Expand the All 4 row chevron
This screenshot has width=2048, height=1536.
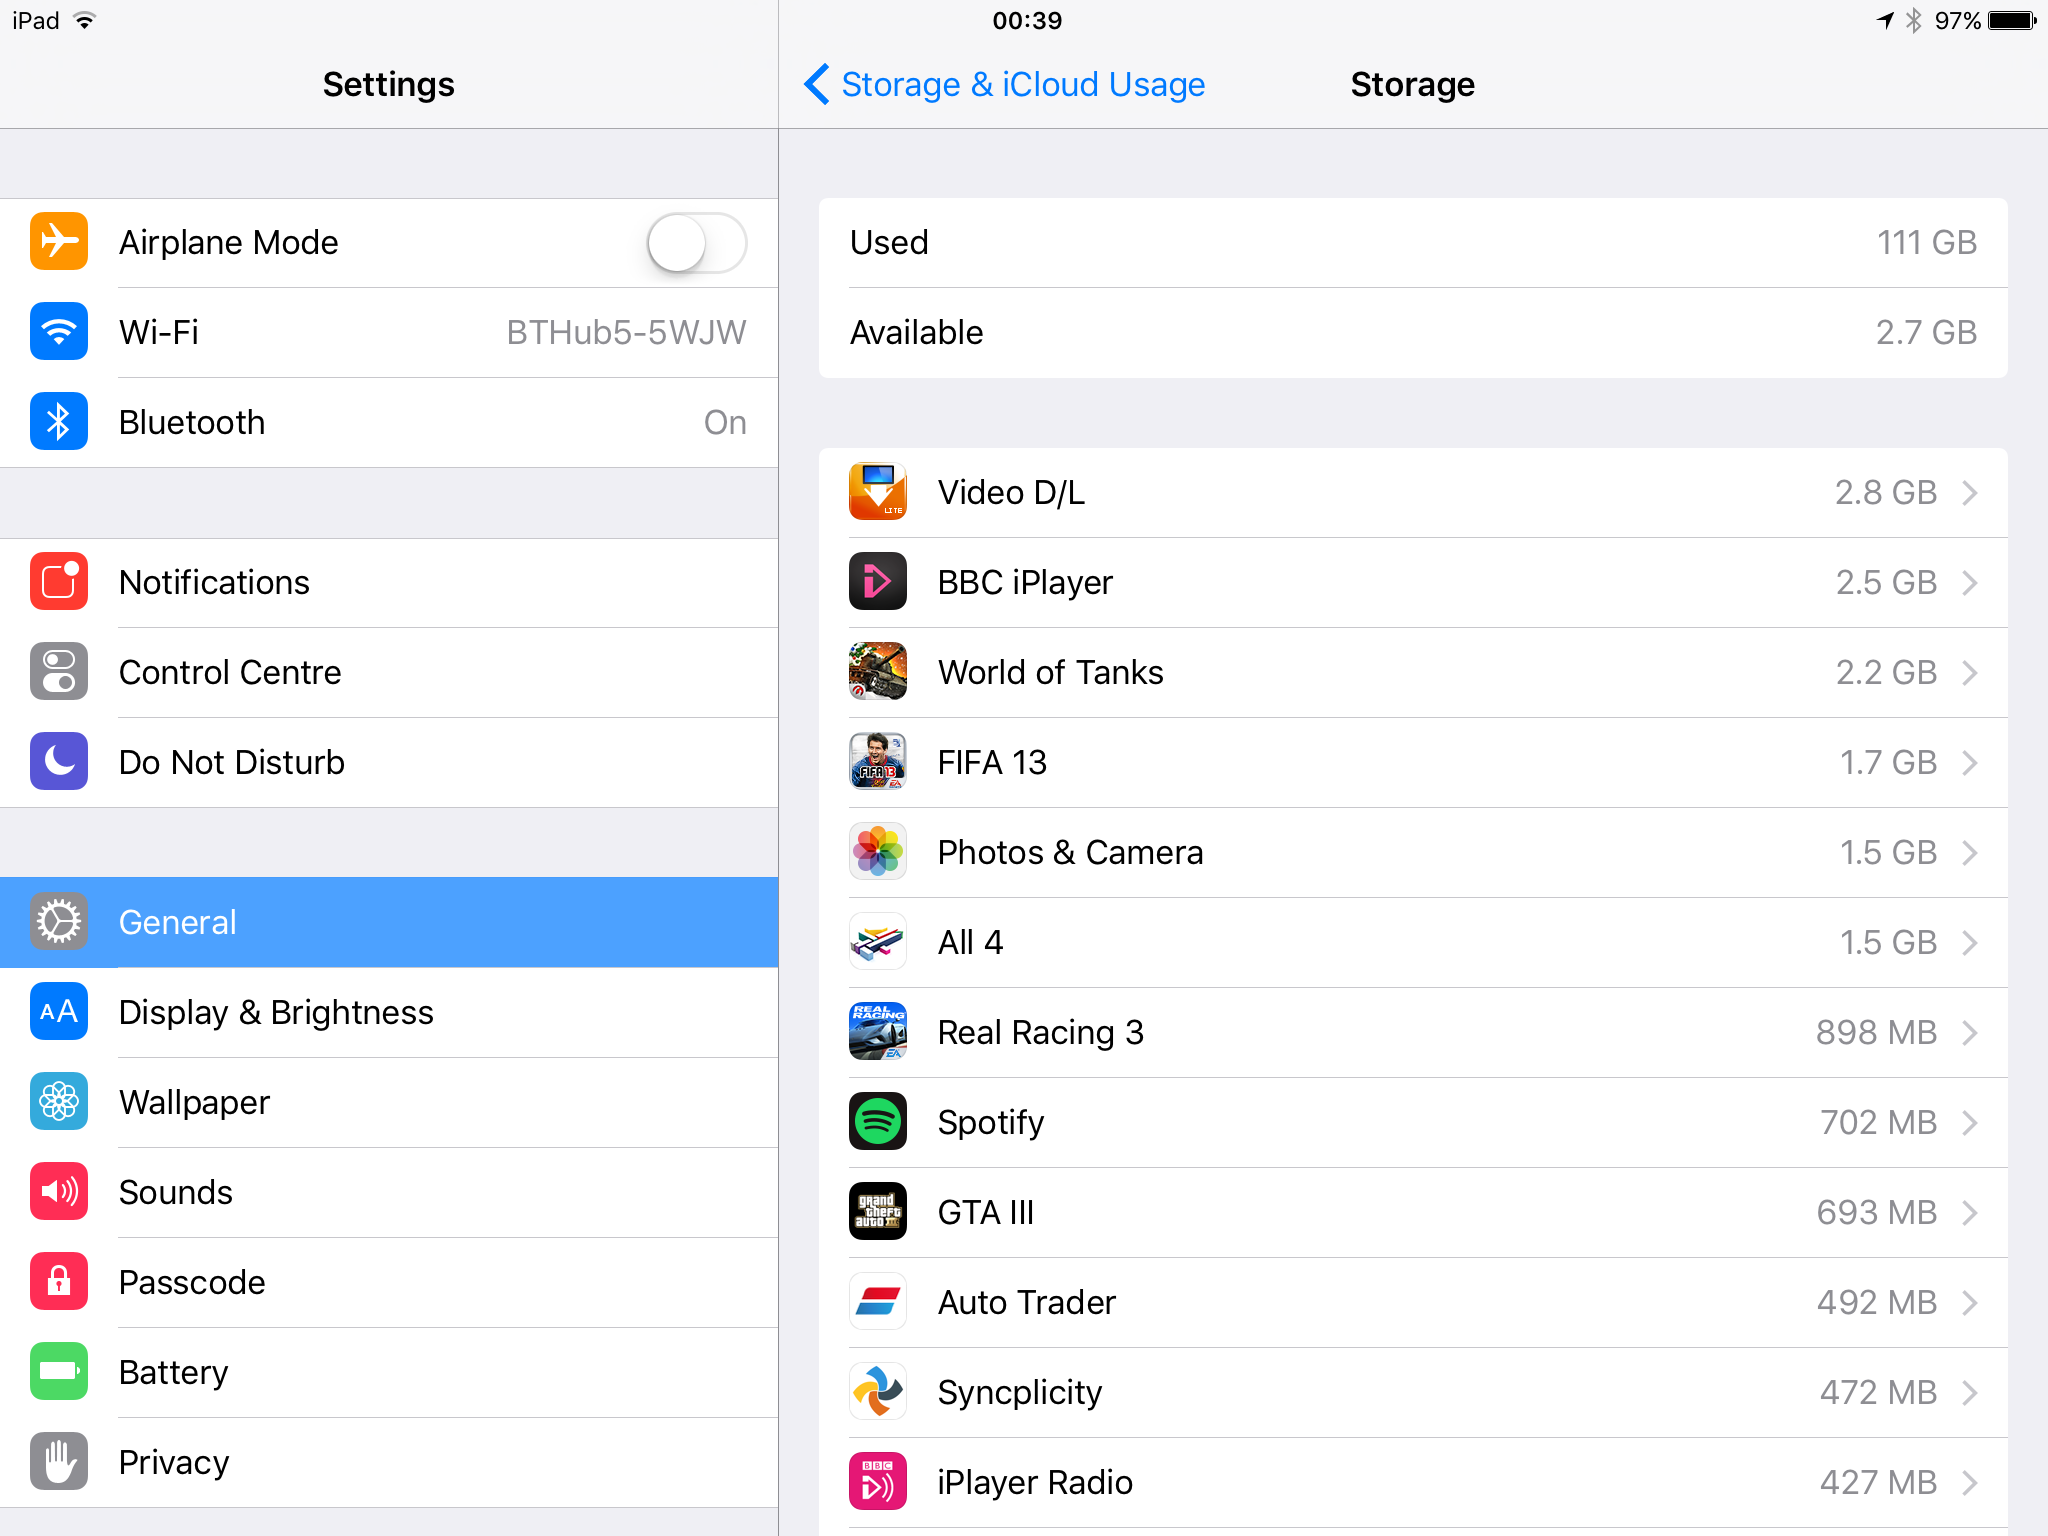point(1970,942)
